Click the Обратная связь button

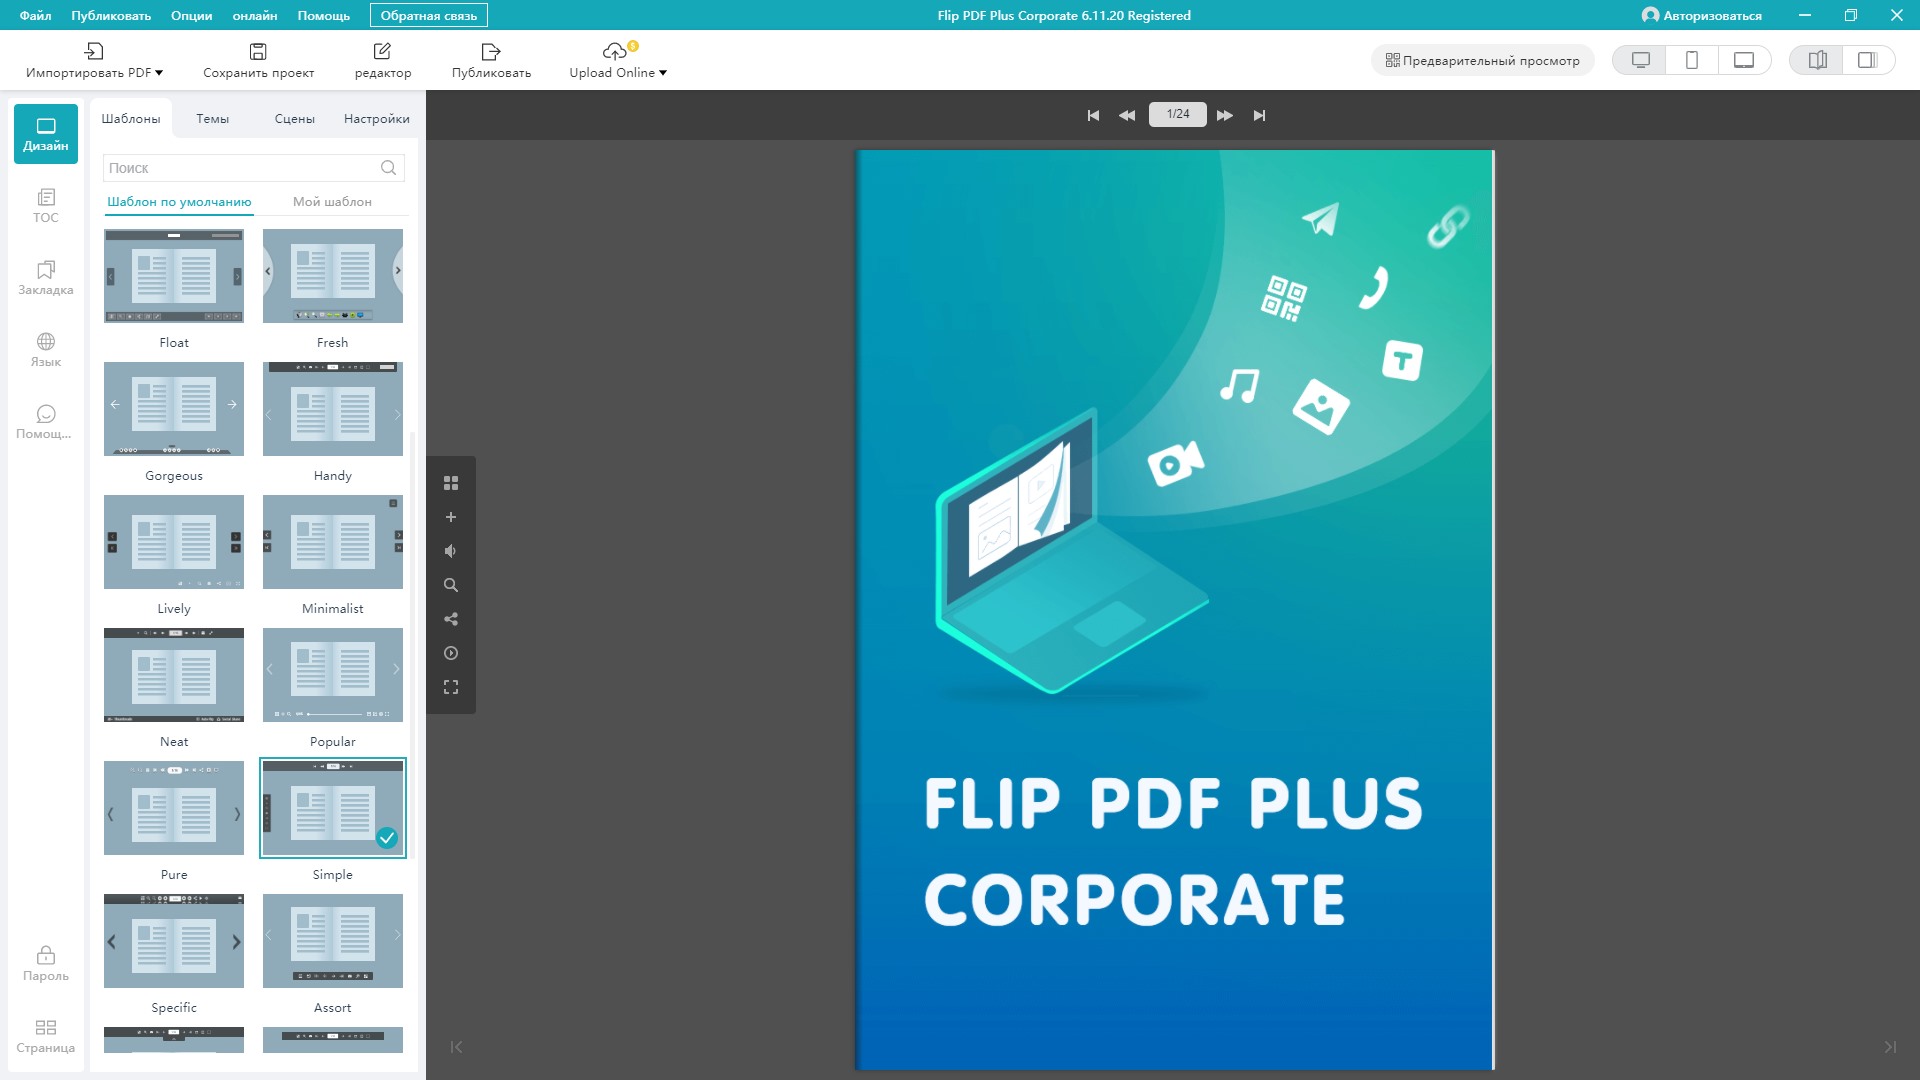[x=428, y=15]
